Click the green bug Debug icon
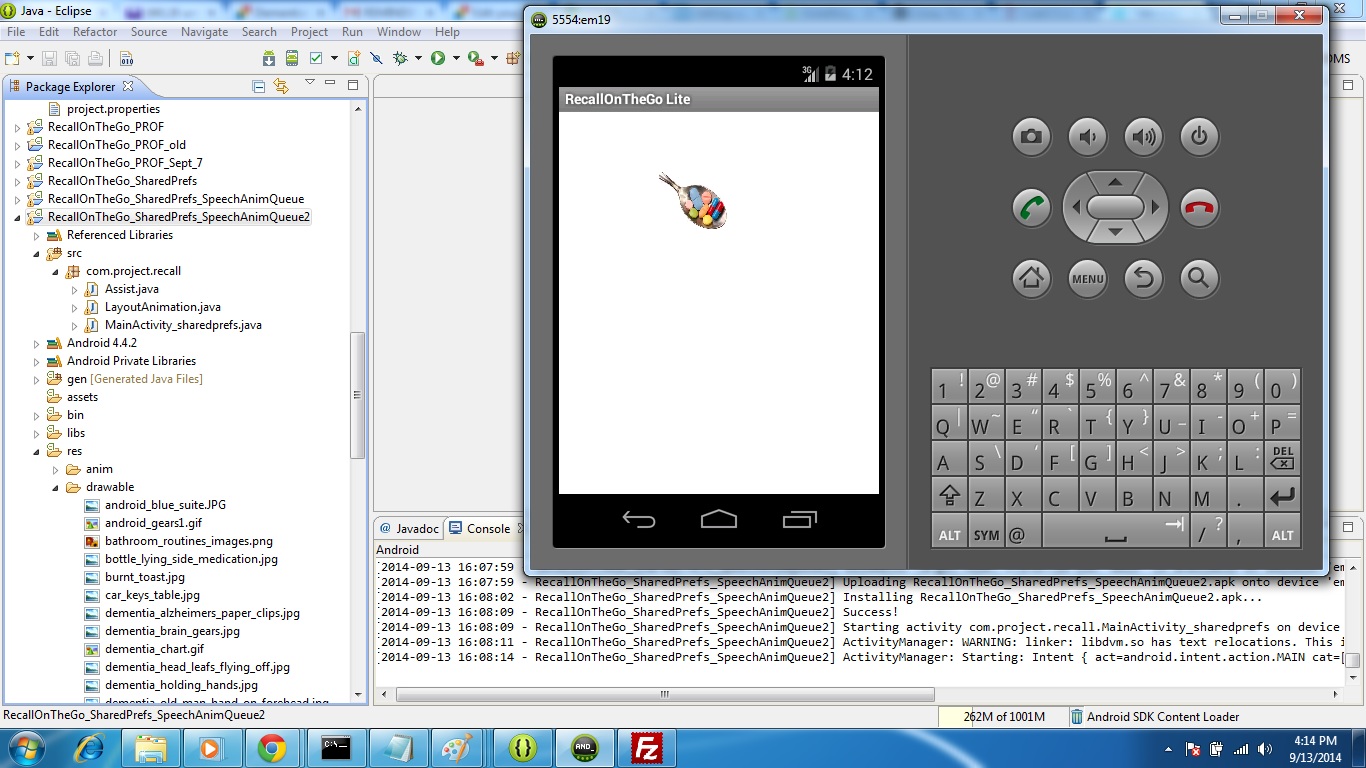 click(x=401, y=59)
